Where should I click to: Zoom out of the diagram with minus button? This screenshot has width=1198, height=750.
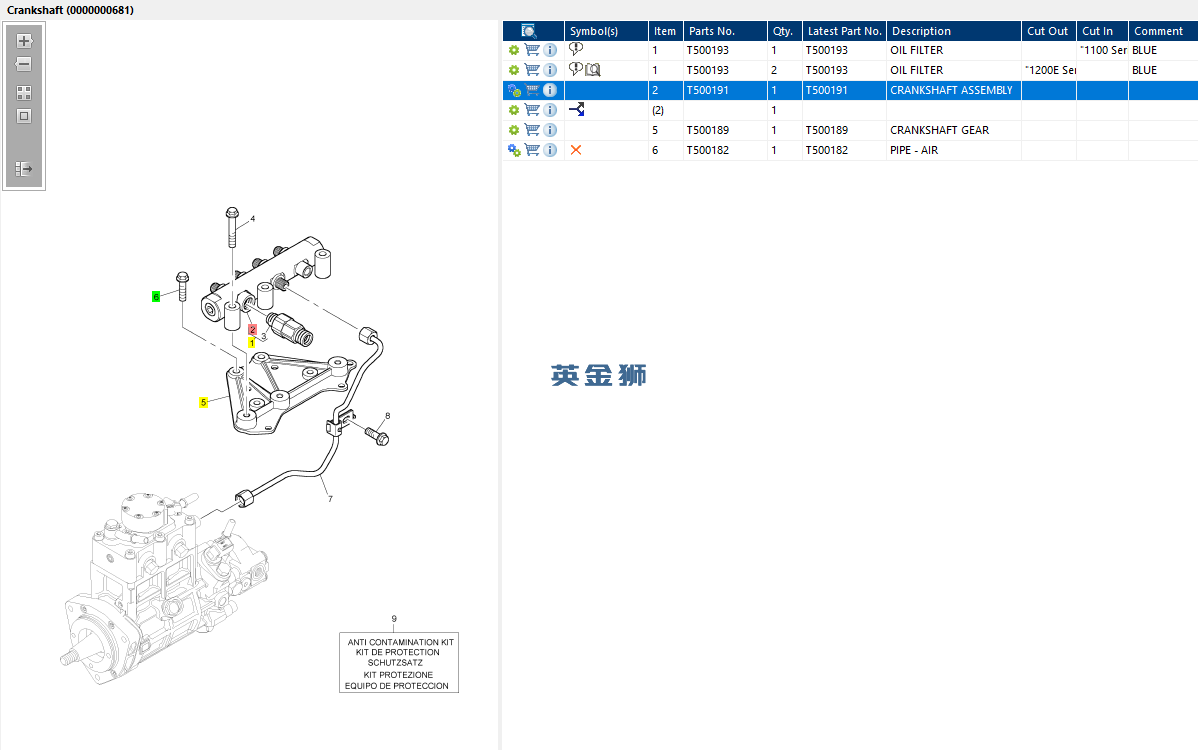pos(24,64)
